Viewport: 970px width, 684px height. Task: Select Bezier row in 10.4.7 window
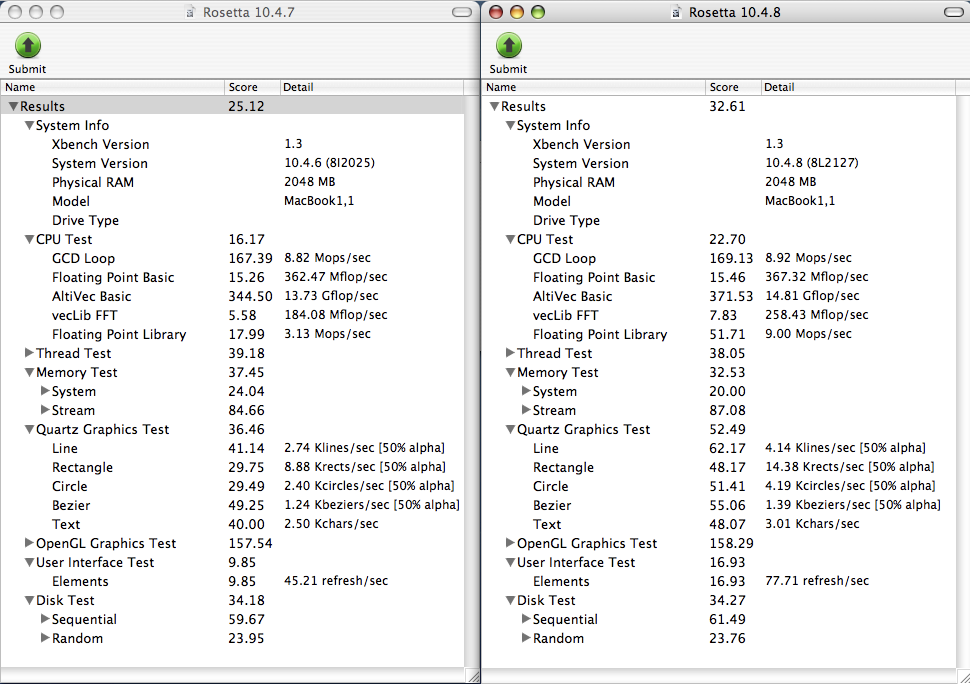(x=232, y=505)
